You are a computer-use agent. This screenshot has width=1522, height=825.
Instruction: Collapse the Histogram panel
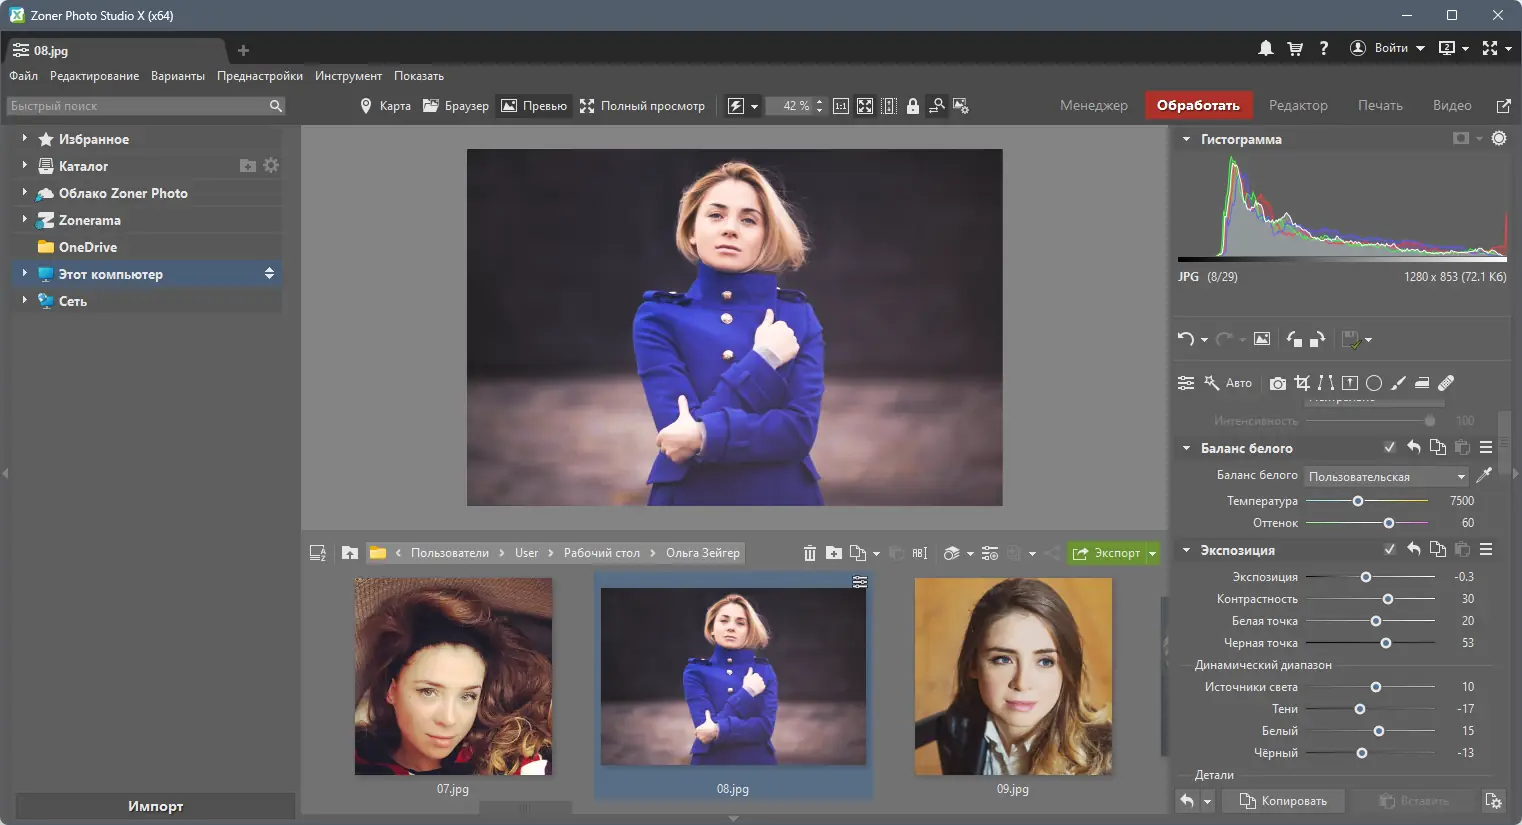click(x=1186, y=139)
